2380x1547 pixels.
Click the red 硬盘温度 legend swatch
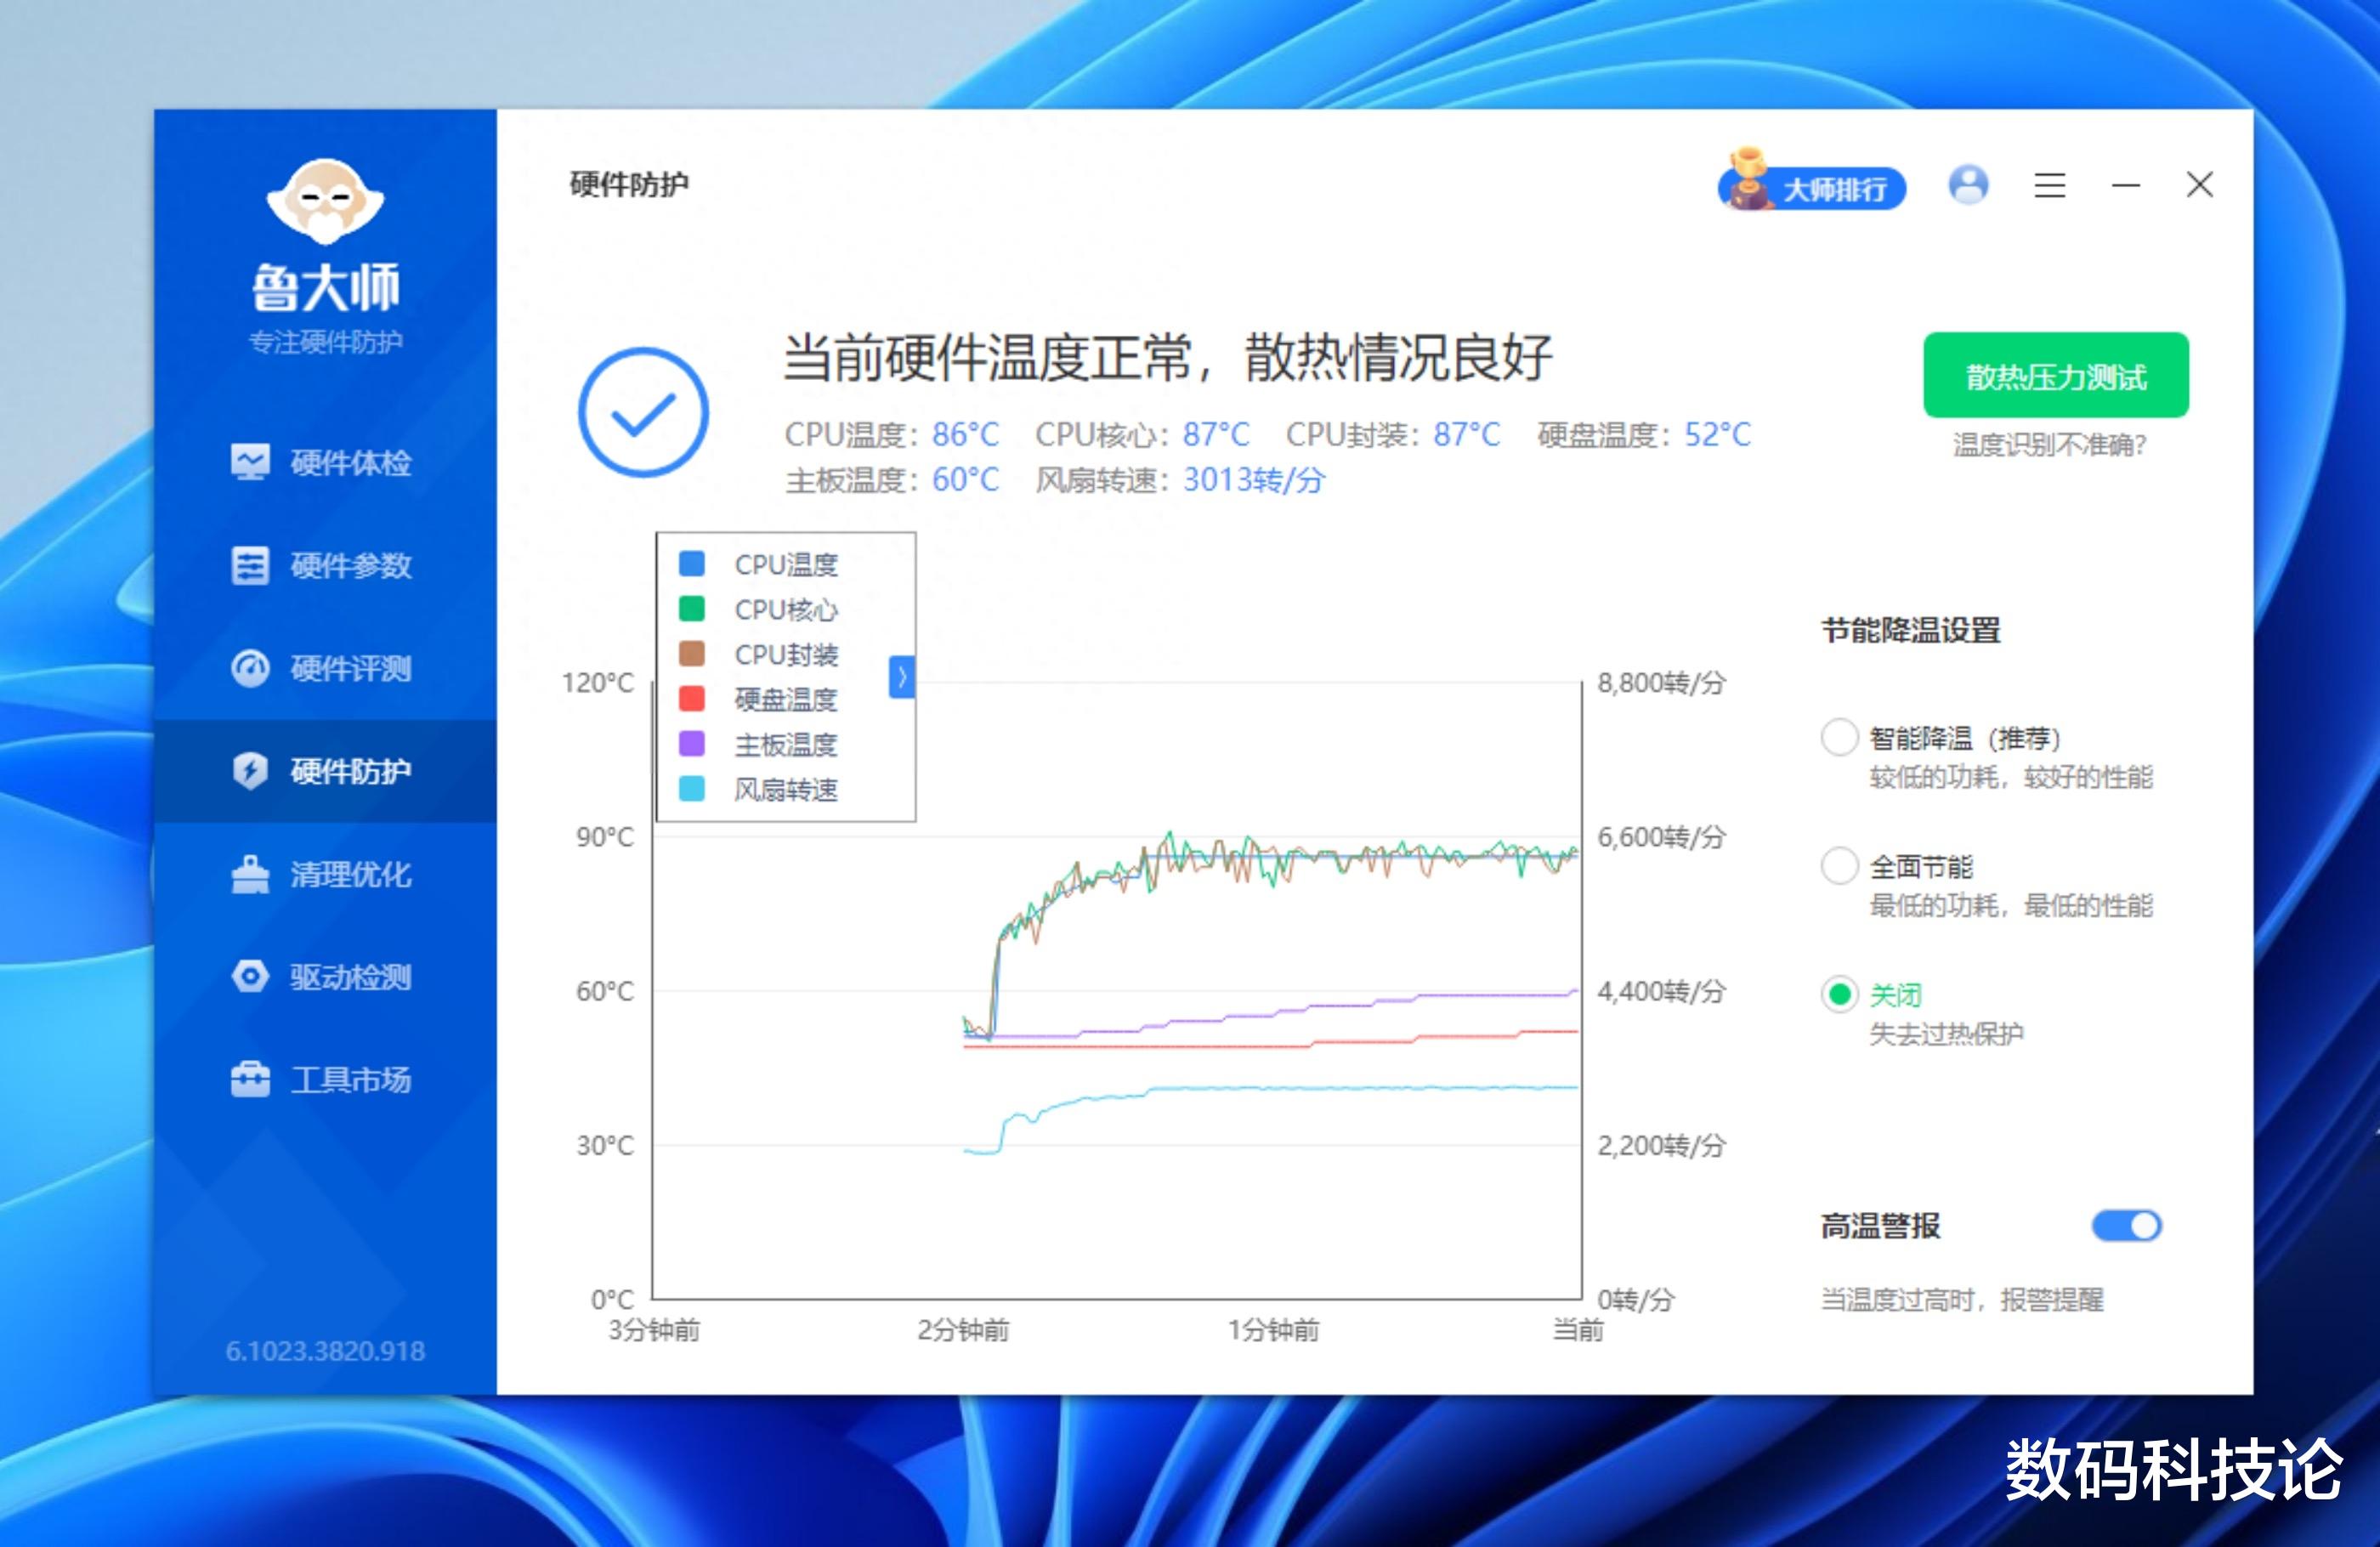point(691,698)
